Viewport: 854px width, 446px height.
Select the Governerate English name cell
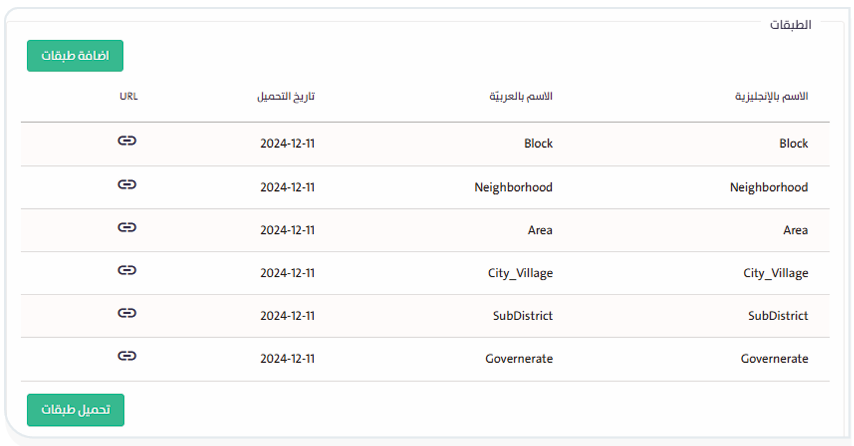coord(774,359)
